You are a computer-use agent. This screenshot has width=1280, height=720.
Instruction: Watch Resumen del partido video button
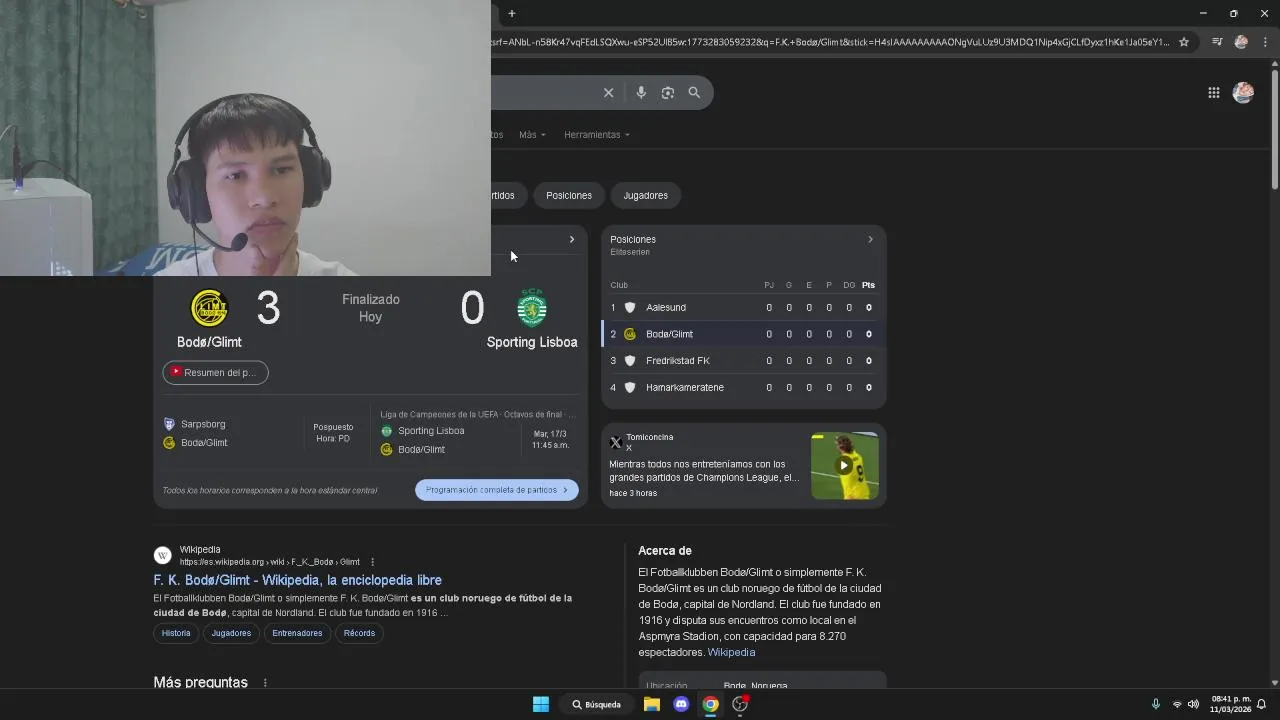pyautogui.click(x=216, y=372)
